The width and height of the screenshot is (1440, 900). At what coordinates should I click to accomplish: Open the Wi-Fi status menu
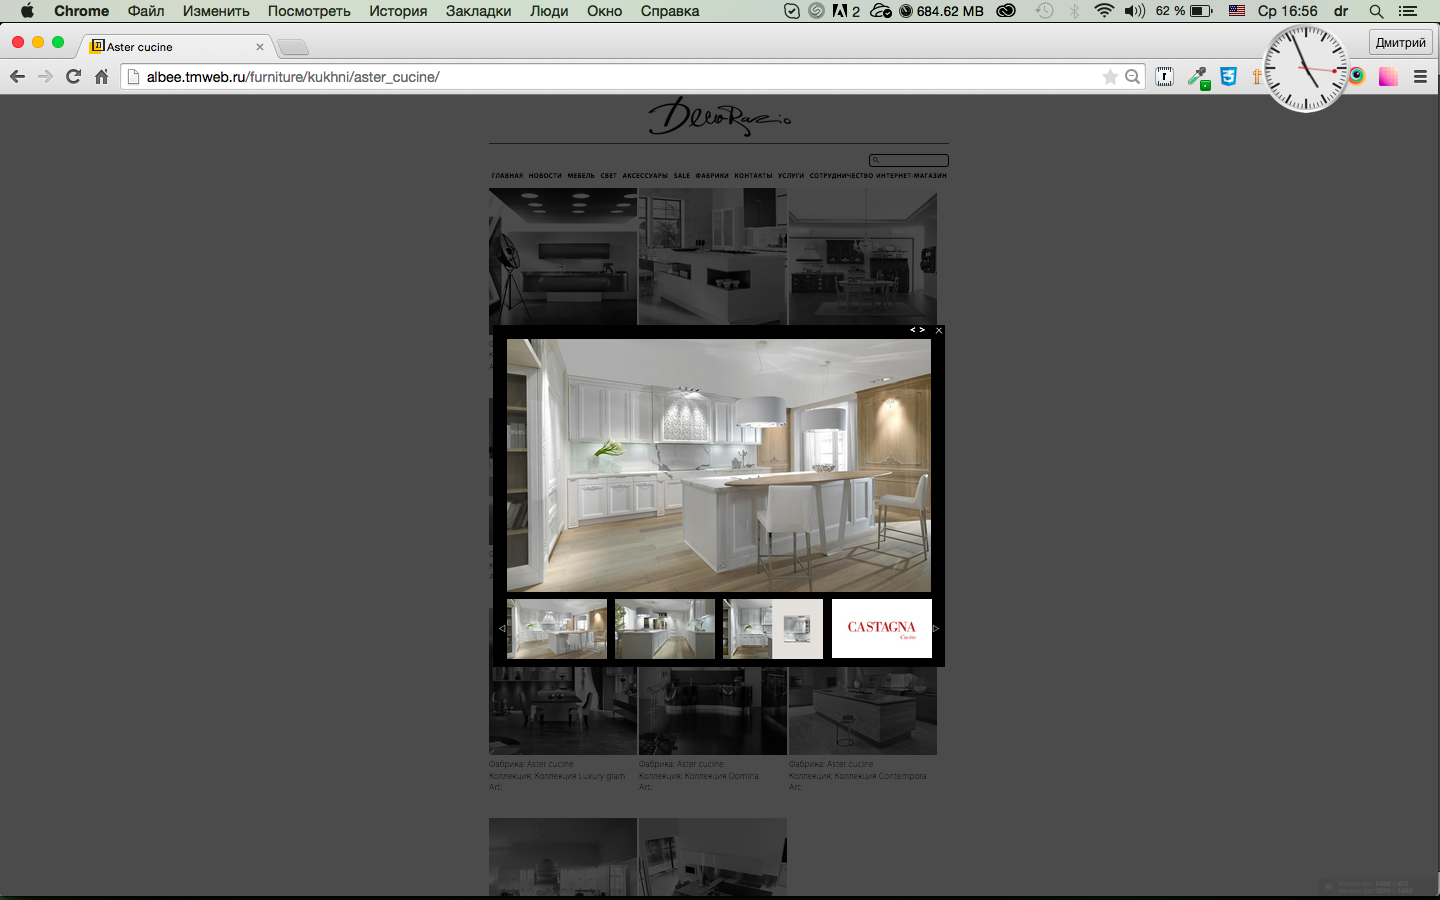coord(1104,11)
